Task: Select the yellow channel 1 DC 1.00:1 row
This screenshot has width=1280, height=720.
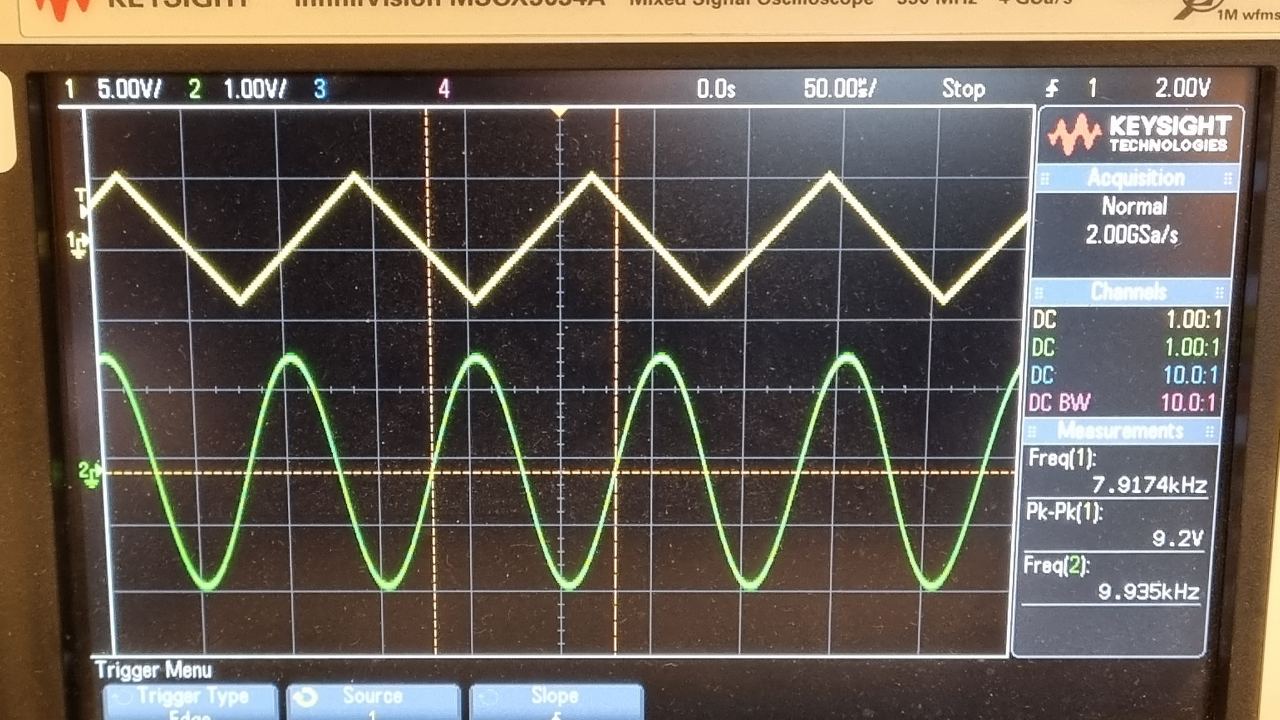Action: [1127, 321]
